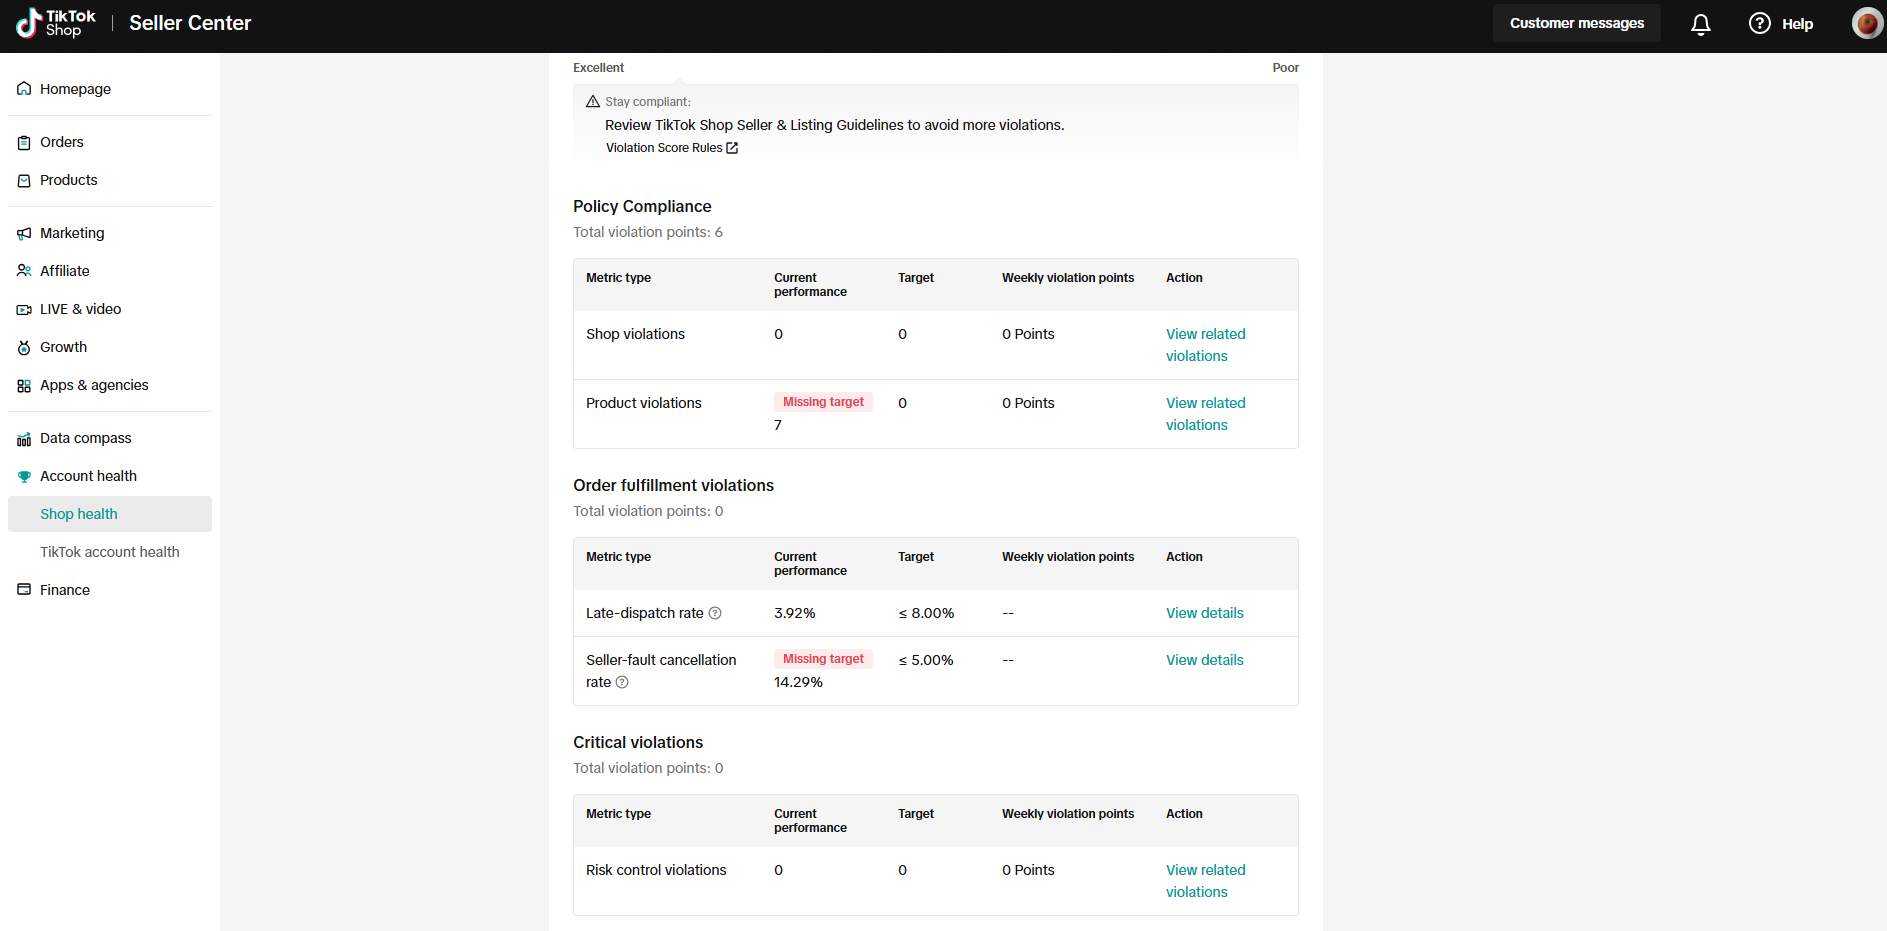This screenshot has width=1887, height=931.
Task: Click the profile avatar in header
Action: coord(1866,24)
